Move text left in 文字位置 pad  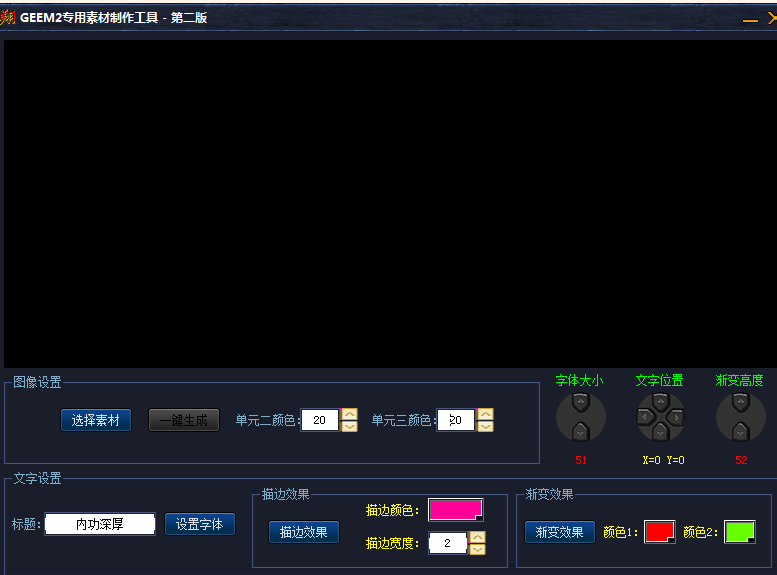click(x=645, y=417)
